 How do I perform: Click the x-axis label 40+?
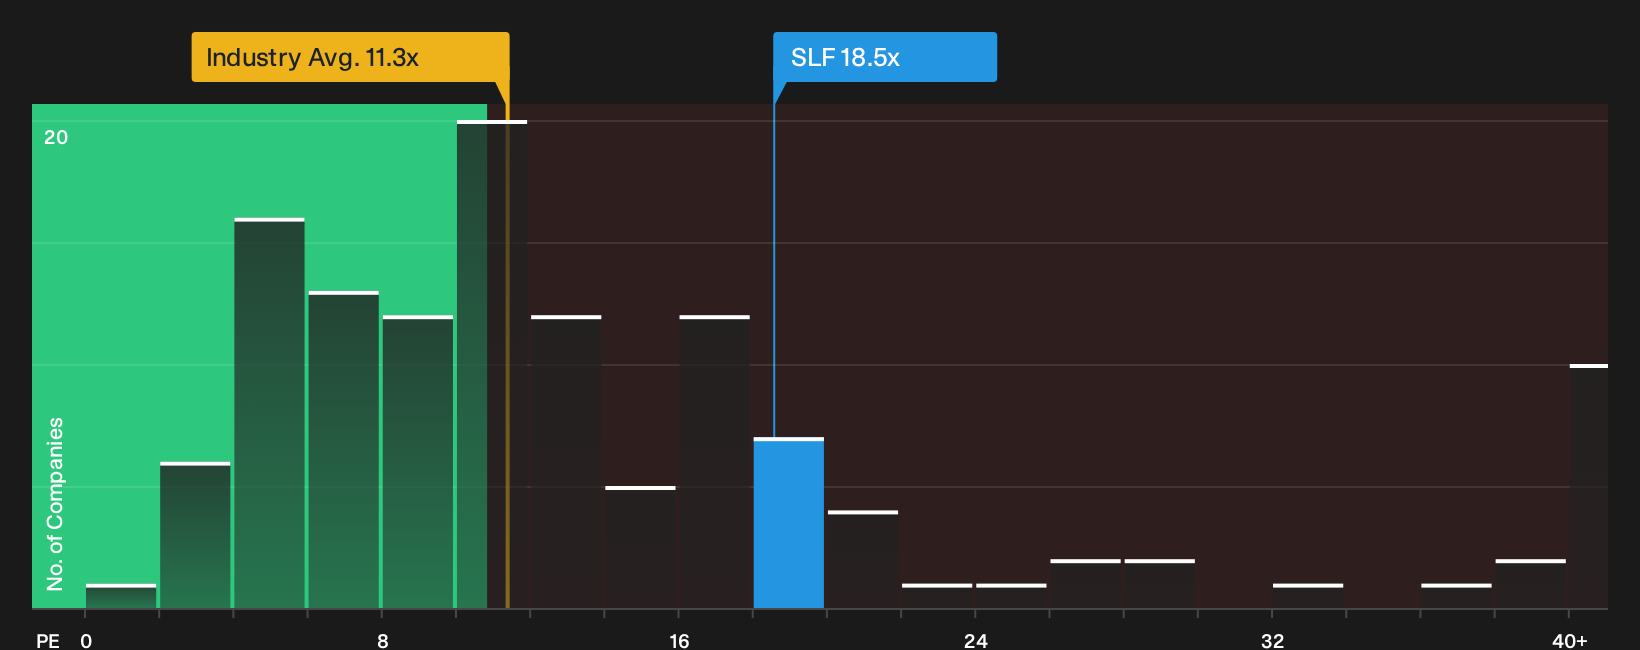pyautogui.click(x=1569, y=640)
